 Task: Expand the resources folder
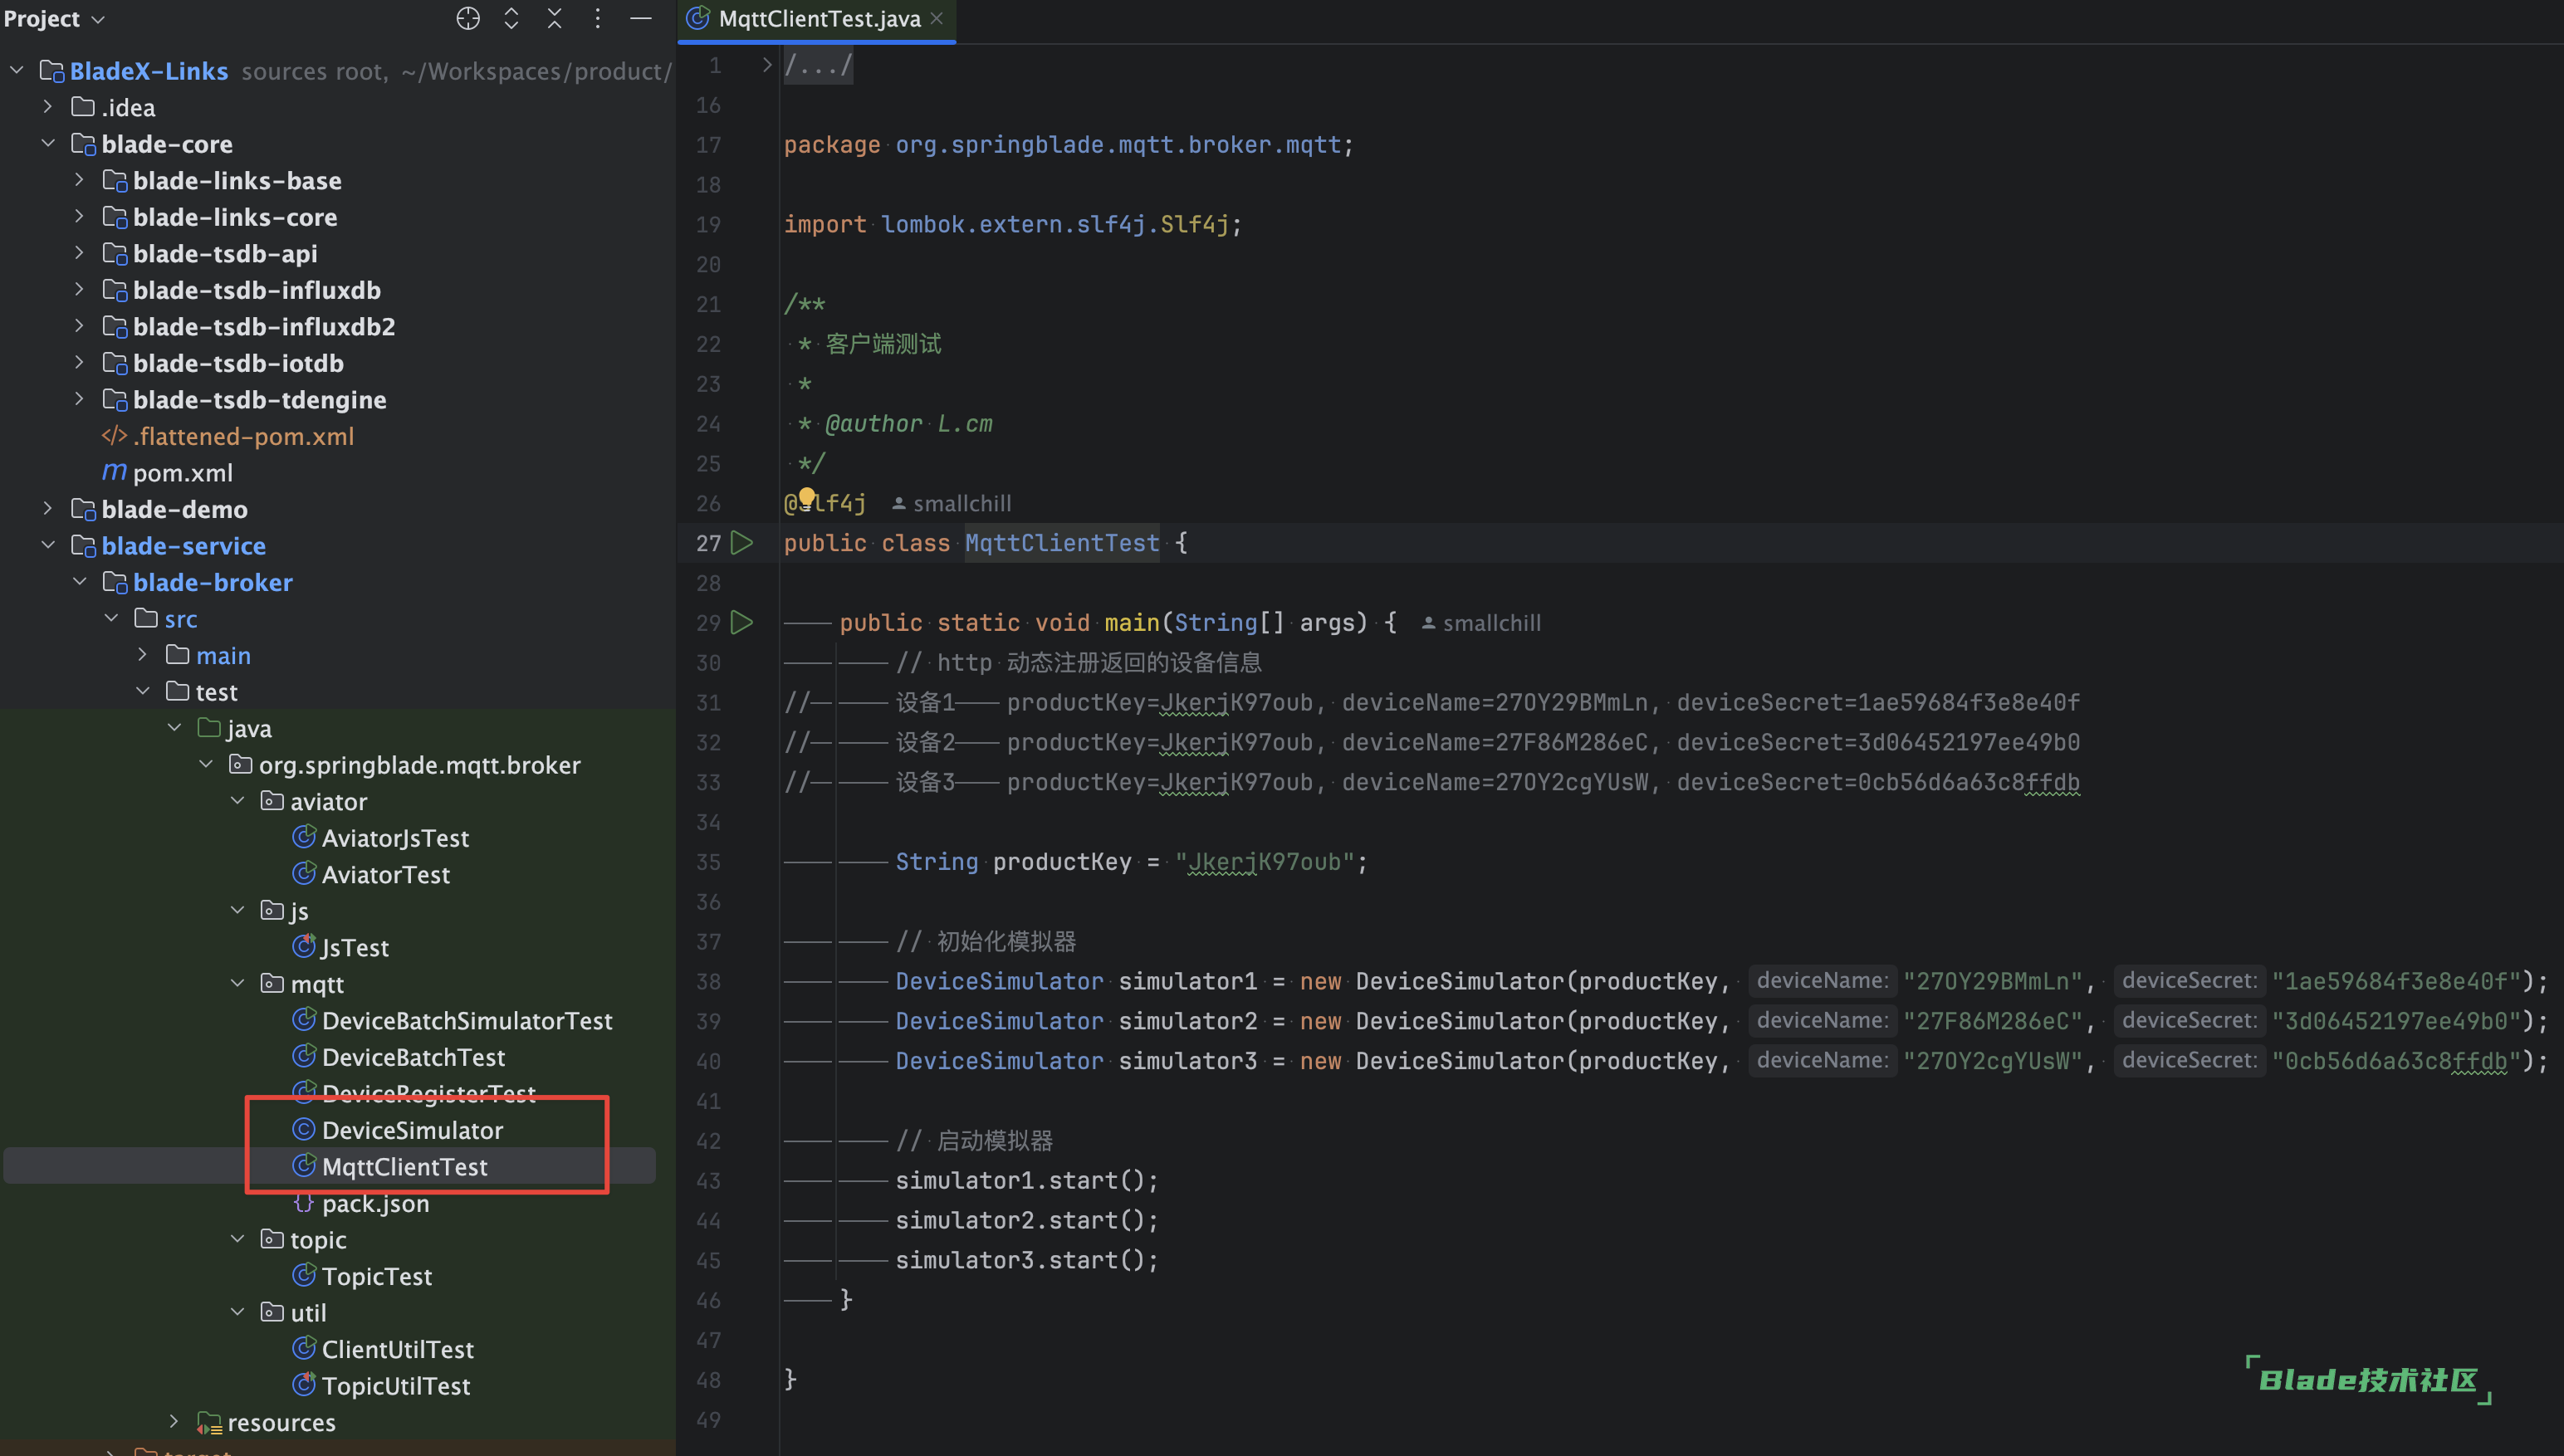tap(175, 1422)
